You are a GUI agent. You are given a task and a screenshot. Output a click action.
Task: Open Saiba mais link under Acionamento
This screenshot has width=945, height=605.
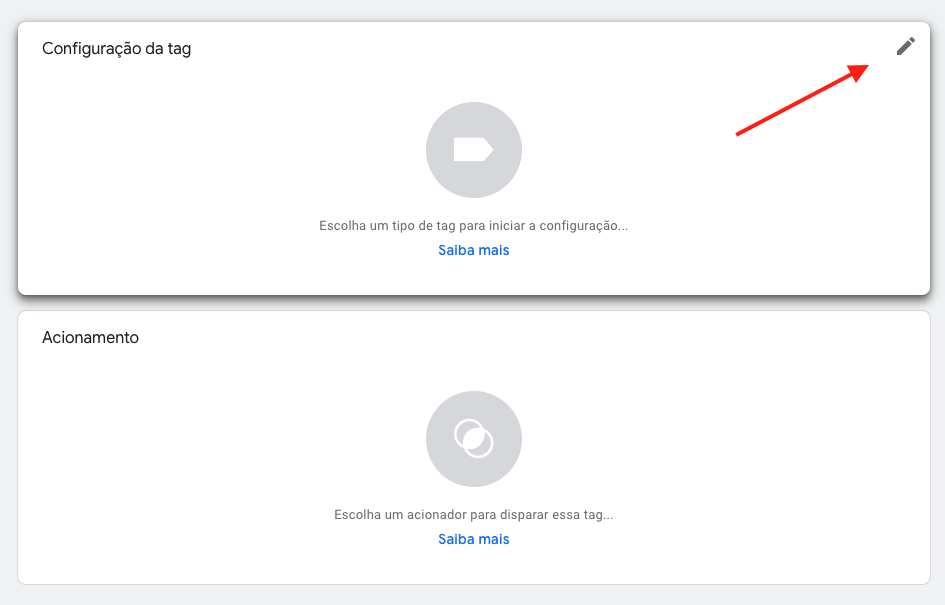pos(474,539)
